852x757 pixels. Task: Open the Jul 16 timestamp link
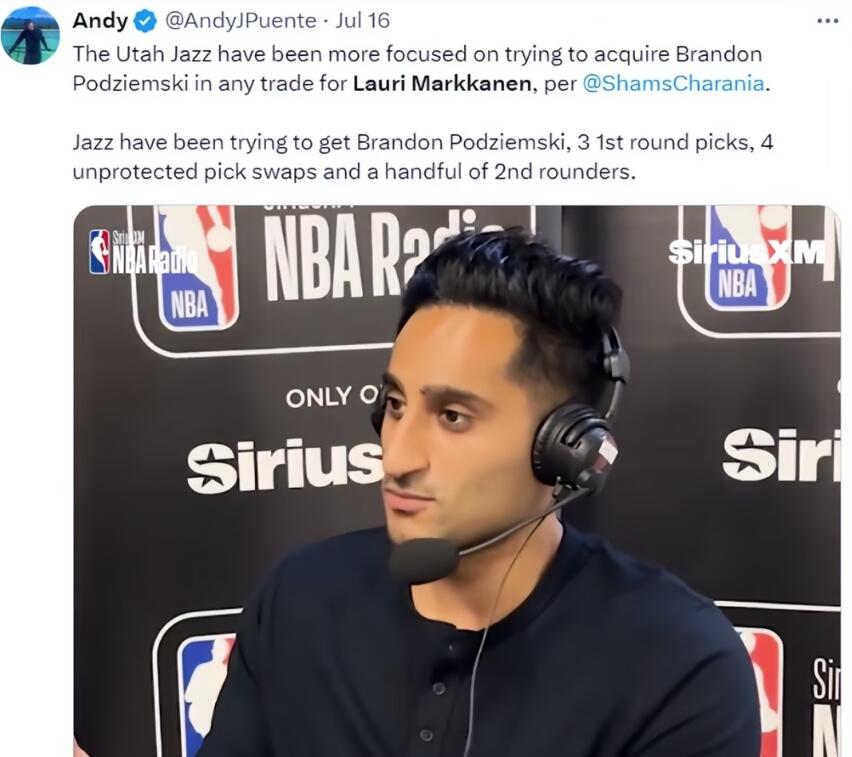point(362,21)
